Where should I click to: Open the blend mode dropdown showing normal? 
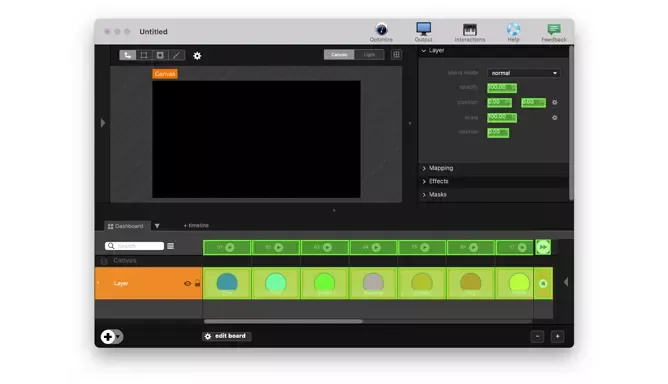click(524, 73)
